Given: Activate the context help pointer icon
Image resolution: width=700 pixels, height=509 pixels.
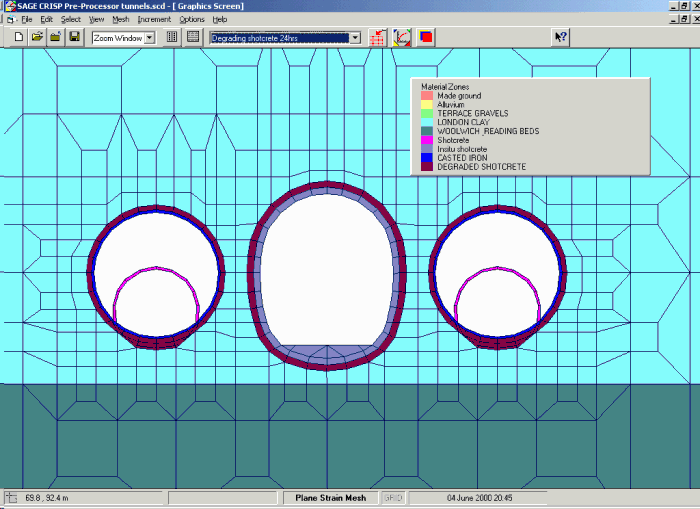Looking at the screenshot, I should point(560,37).
